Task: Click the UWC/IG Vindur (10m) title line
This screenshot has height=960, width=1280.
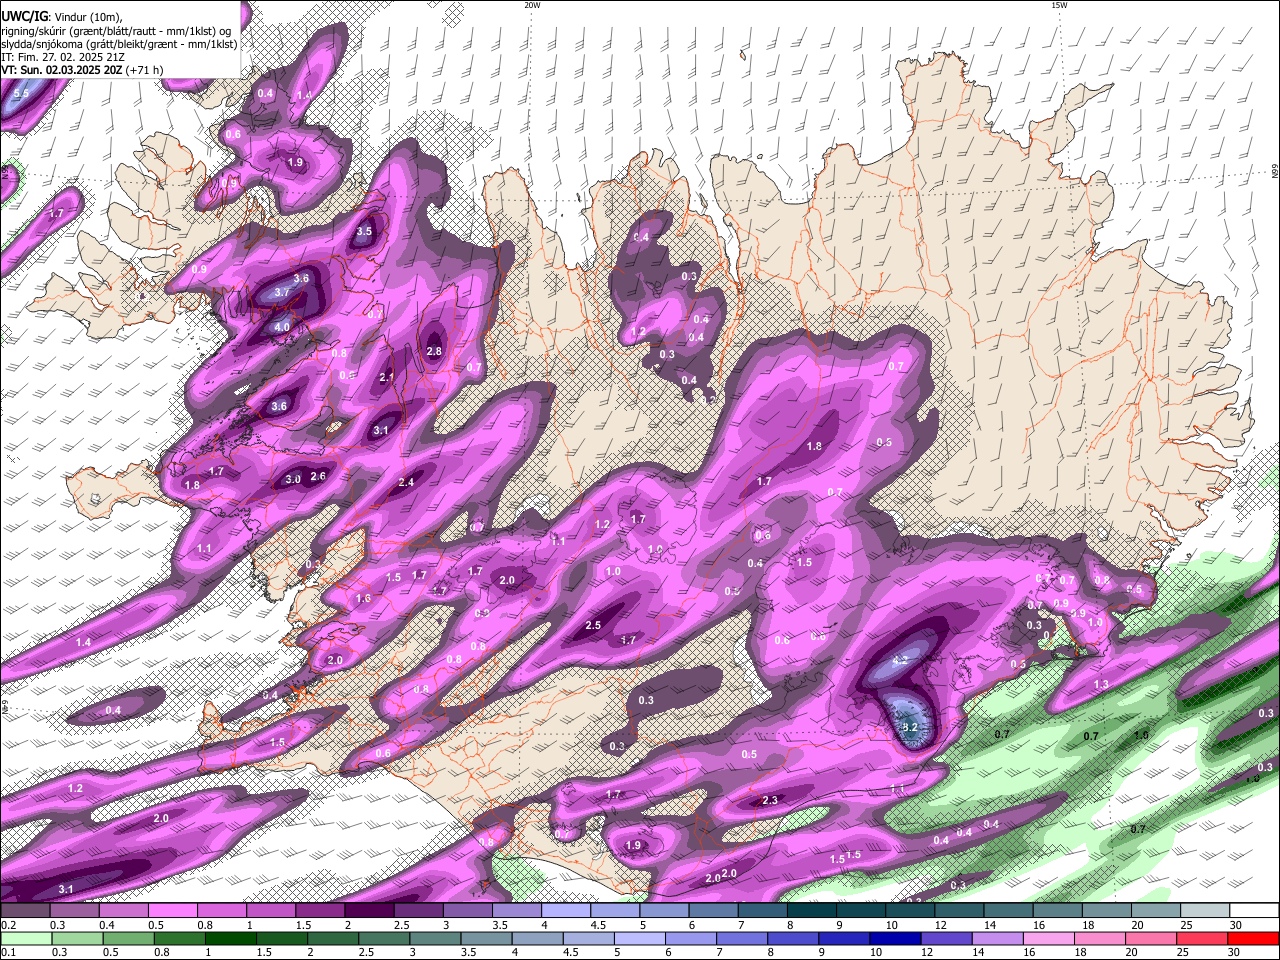Action: [62, 17]
